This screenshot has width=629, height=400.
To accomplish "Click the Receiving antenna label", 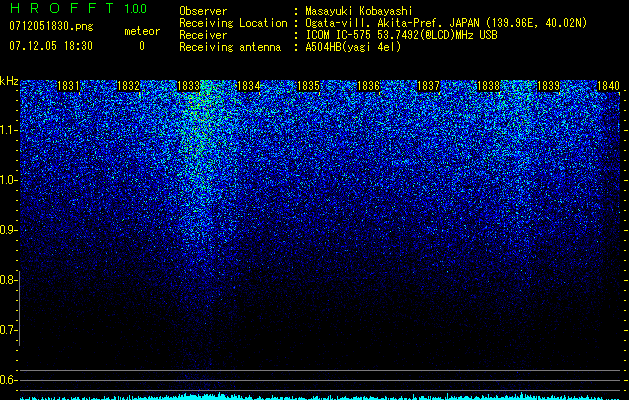I will 230,47.
